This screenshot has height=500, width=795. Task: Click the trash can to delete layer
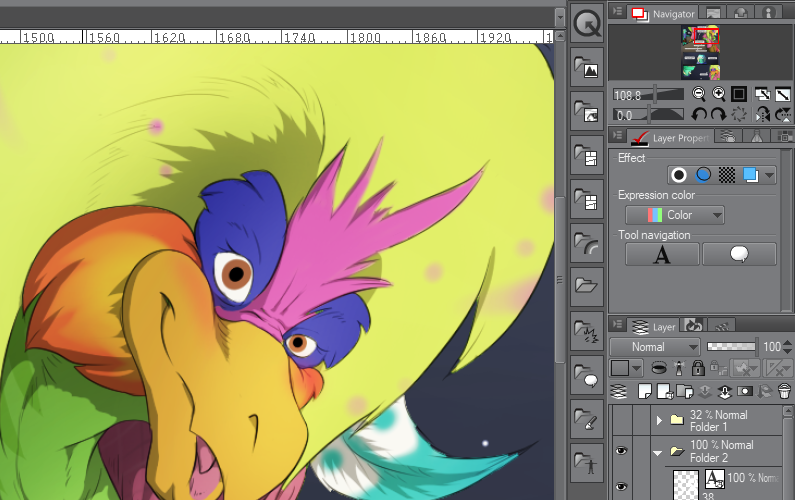point(783,390)
